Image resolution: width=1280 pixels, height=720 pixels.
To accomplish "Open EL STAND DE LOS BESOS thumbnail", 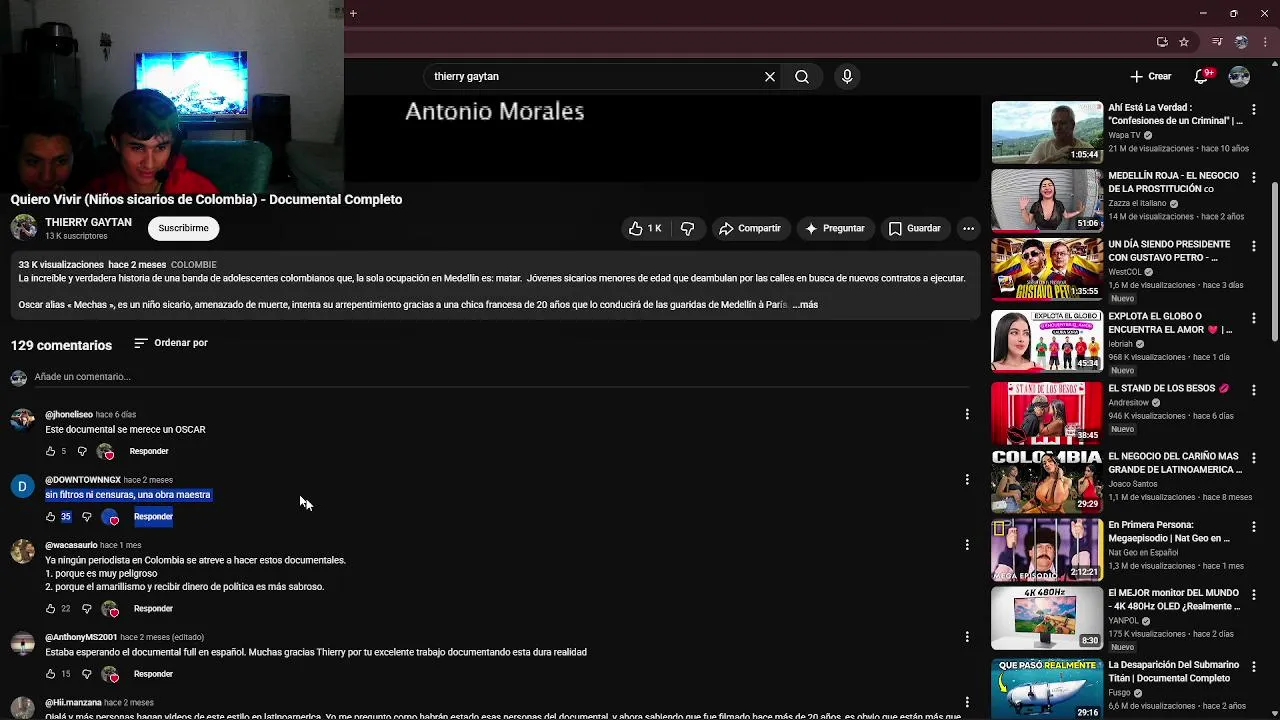I will coord(1047,413).
